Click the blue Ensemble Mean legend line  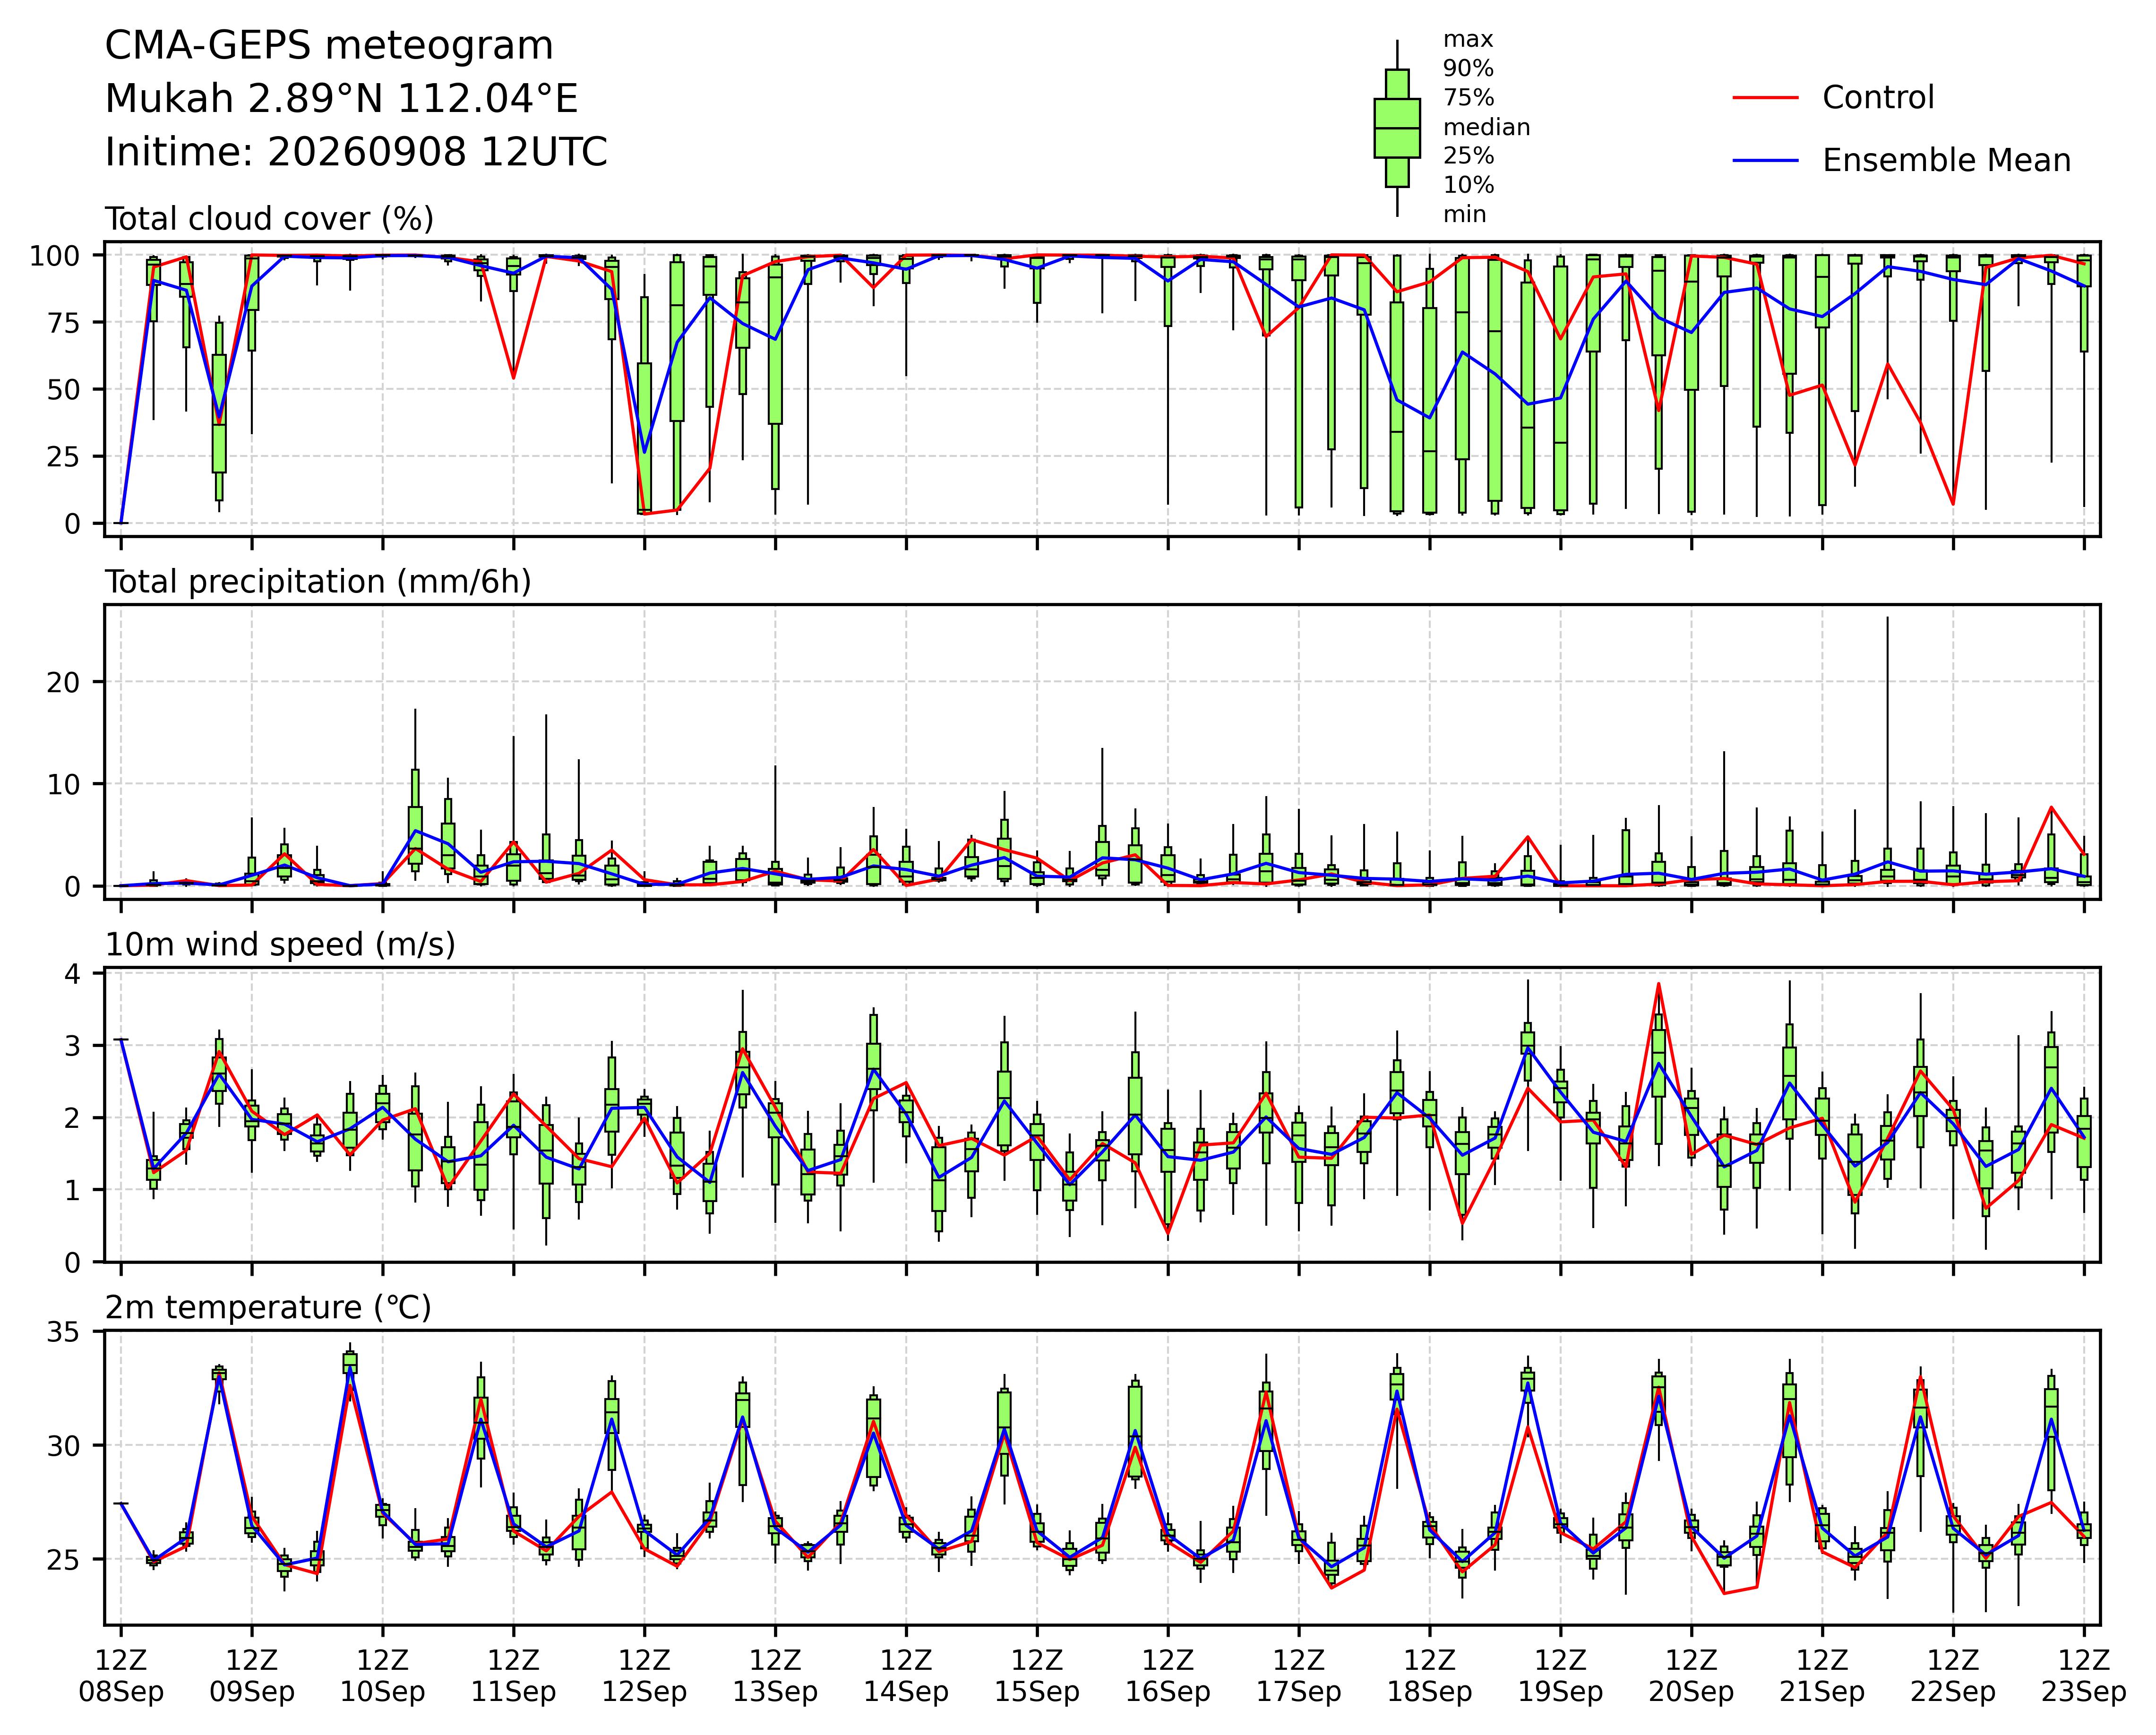click(1766, 161)
